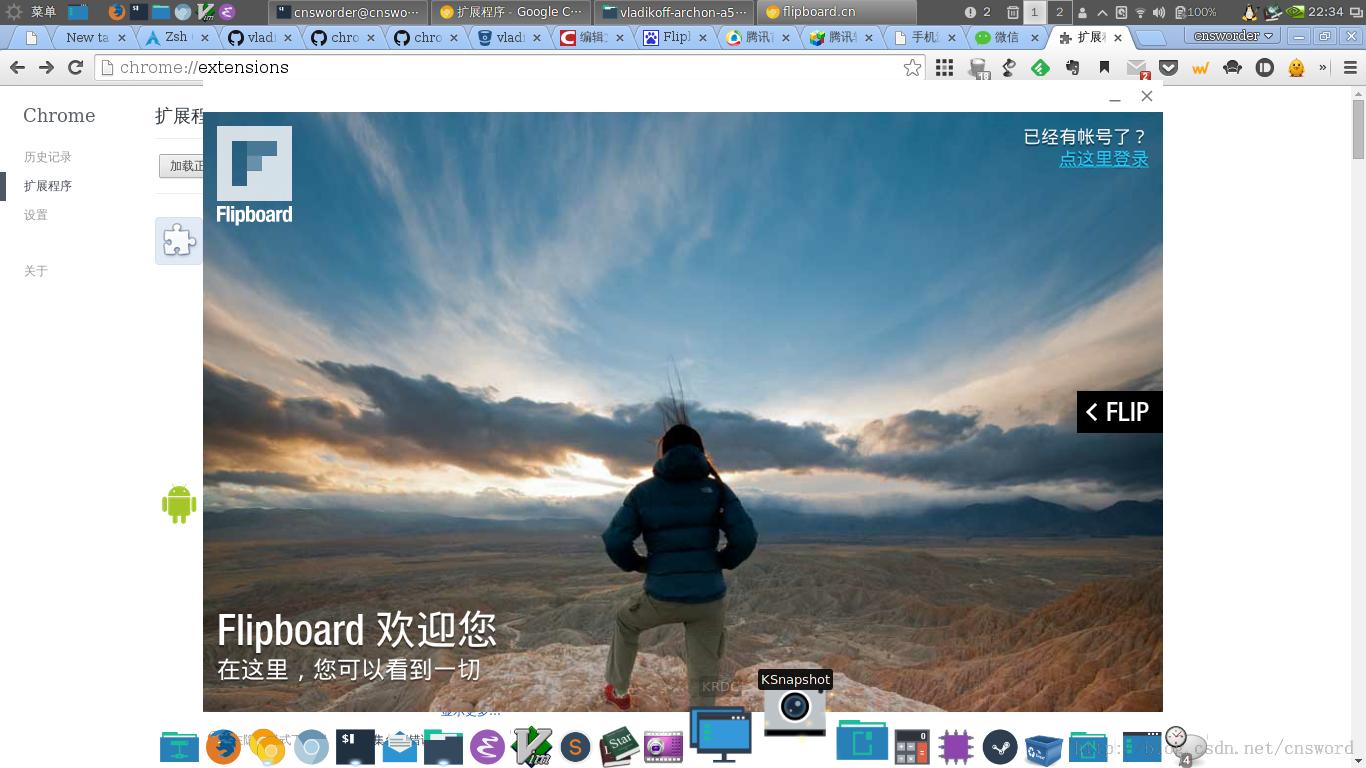Screen dimensions: 1366x768
Task: Select 关于 in Chrome sidebar
Action: 36,271
